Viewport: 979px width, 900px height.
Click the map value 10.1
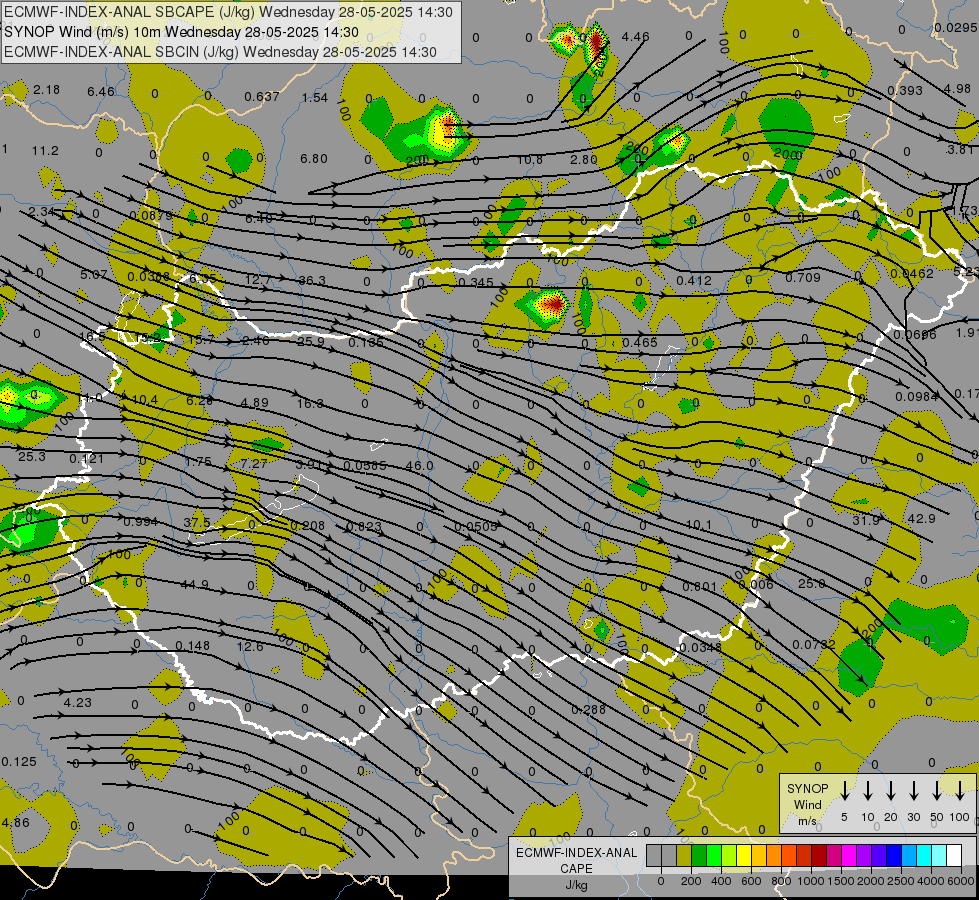coord(698,525)
